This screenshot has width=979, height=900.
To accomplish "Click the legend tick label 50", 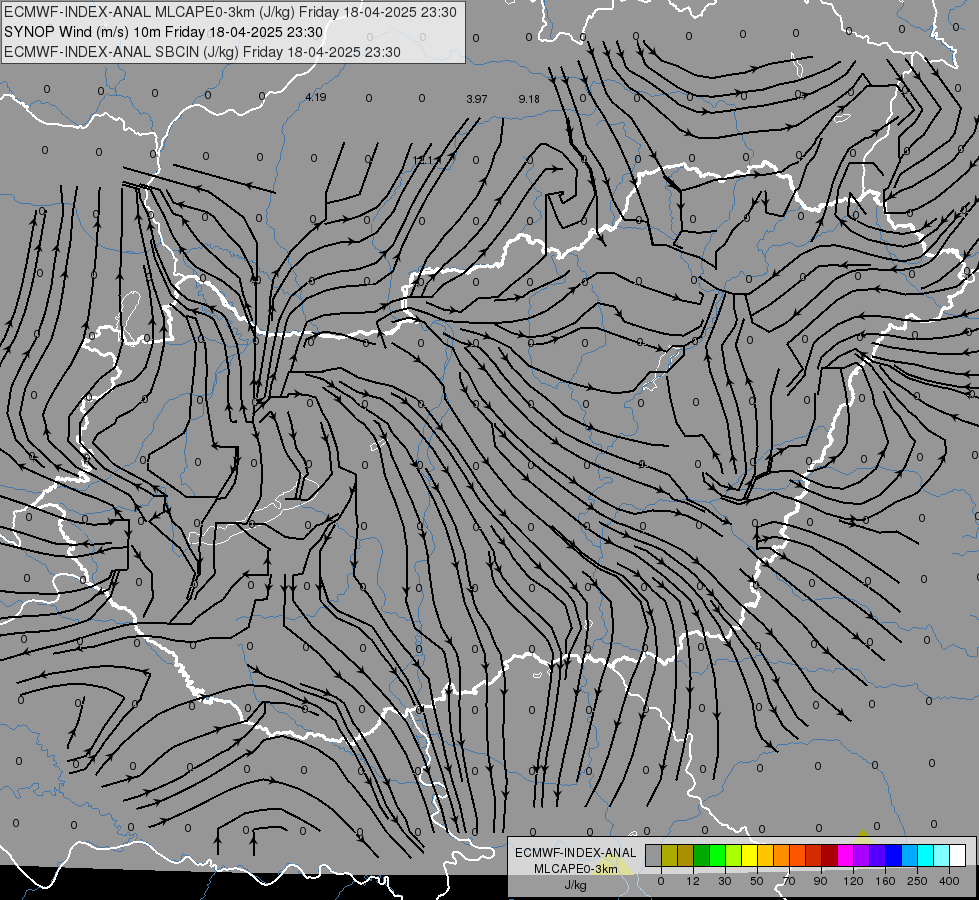I will click(x=757, y=881).
